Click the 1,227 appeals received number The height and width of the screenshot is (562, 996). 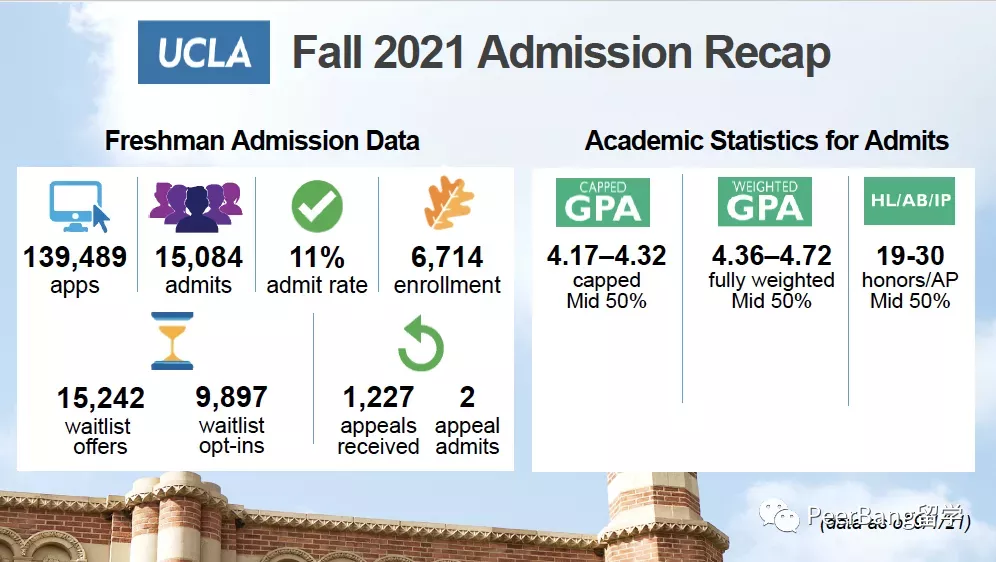(x=378, y=397)
